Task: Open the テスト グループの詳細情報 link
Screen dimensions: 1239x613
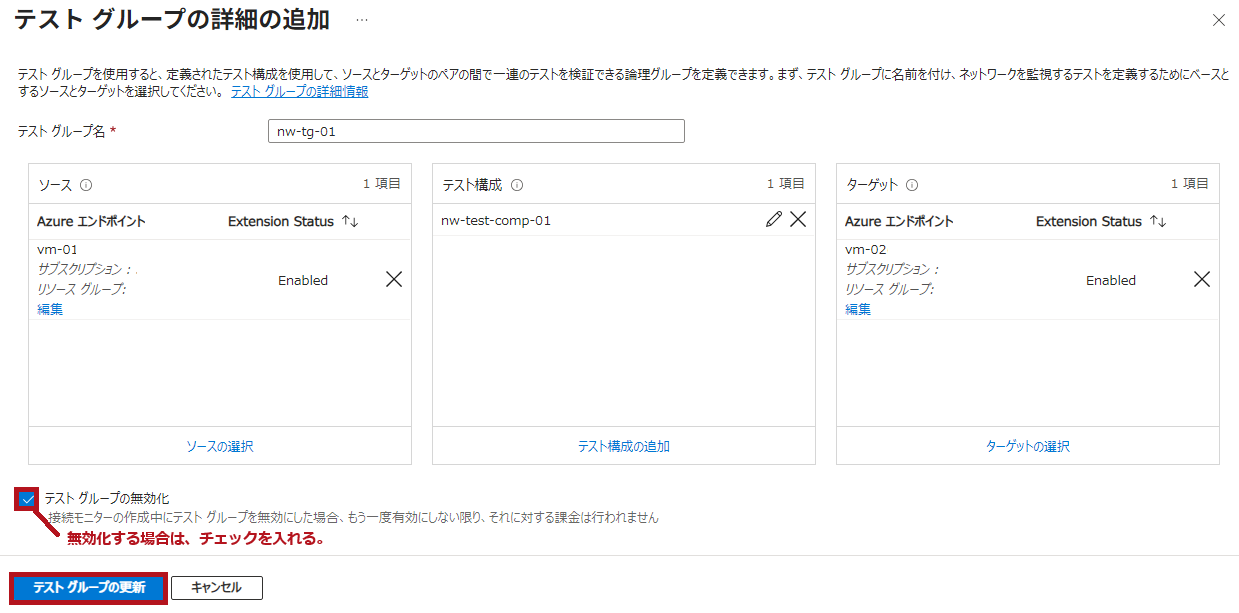Action: click(299, 91)
